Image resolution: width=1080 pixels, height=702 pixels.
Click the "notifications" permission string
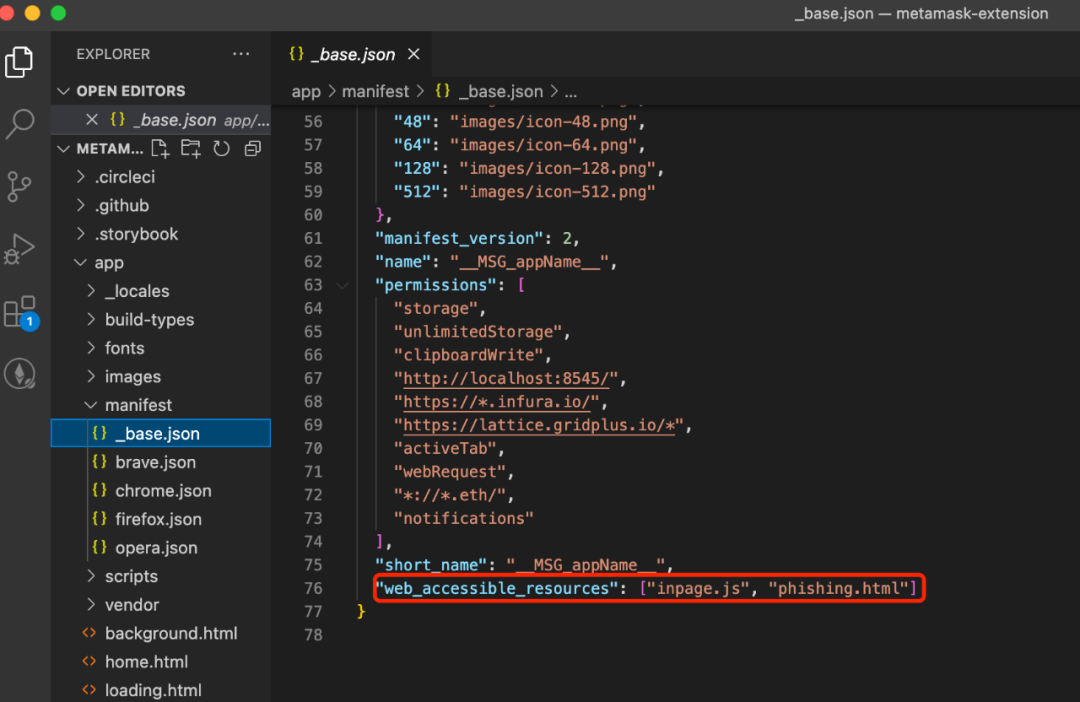[x=464, y=518]
